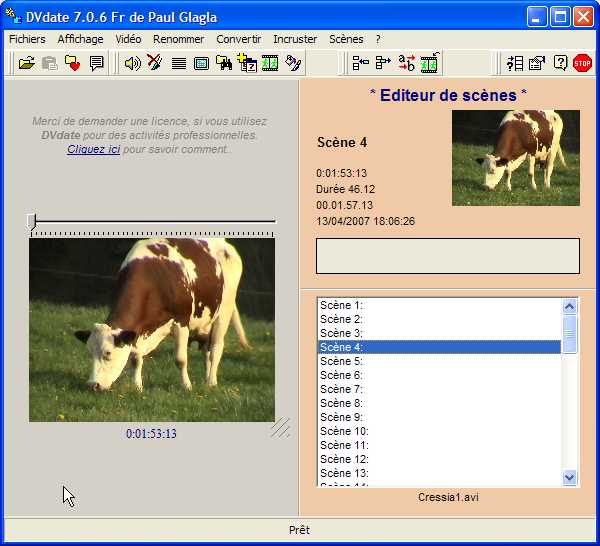600x546 pixels.
Task: Follow the 'Cliquez ici' licence link
Action: [x=93, y=149]
